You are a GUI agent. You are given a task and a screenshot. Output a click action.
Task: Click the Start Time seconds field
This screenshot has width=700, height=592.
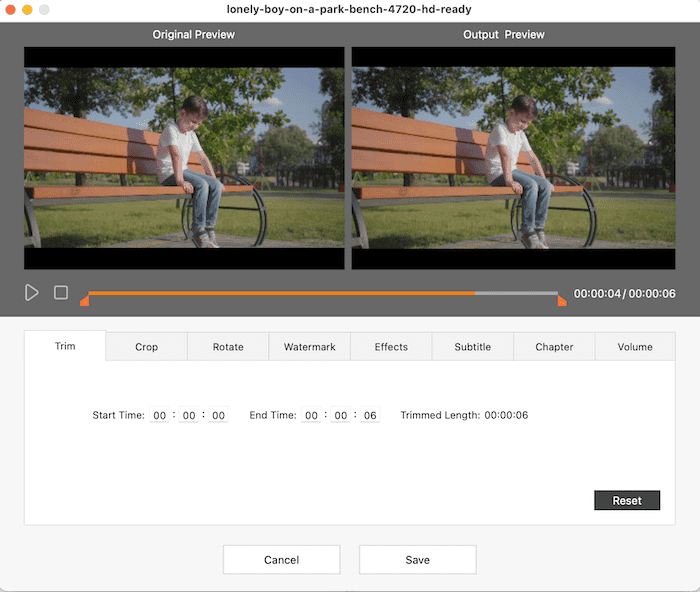[x=218, y=415]
